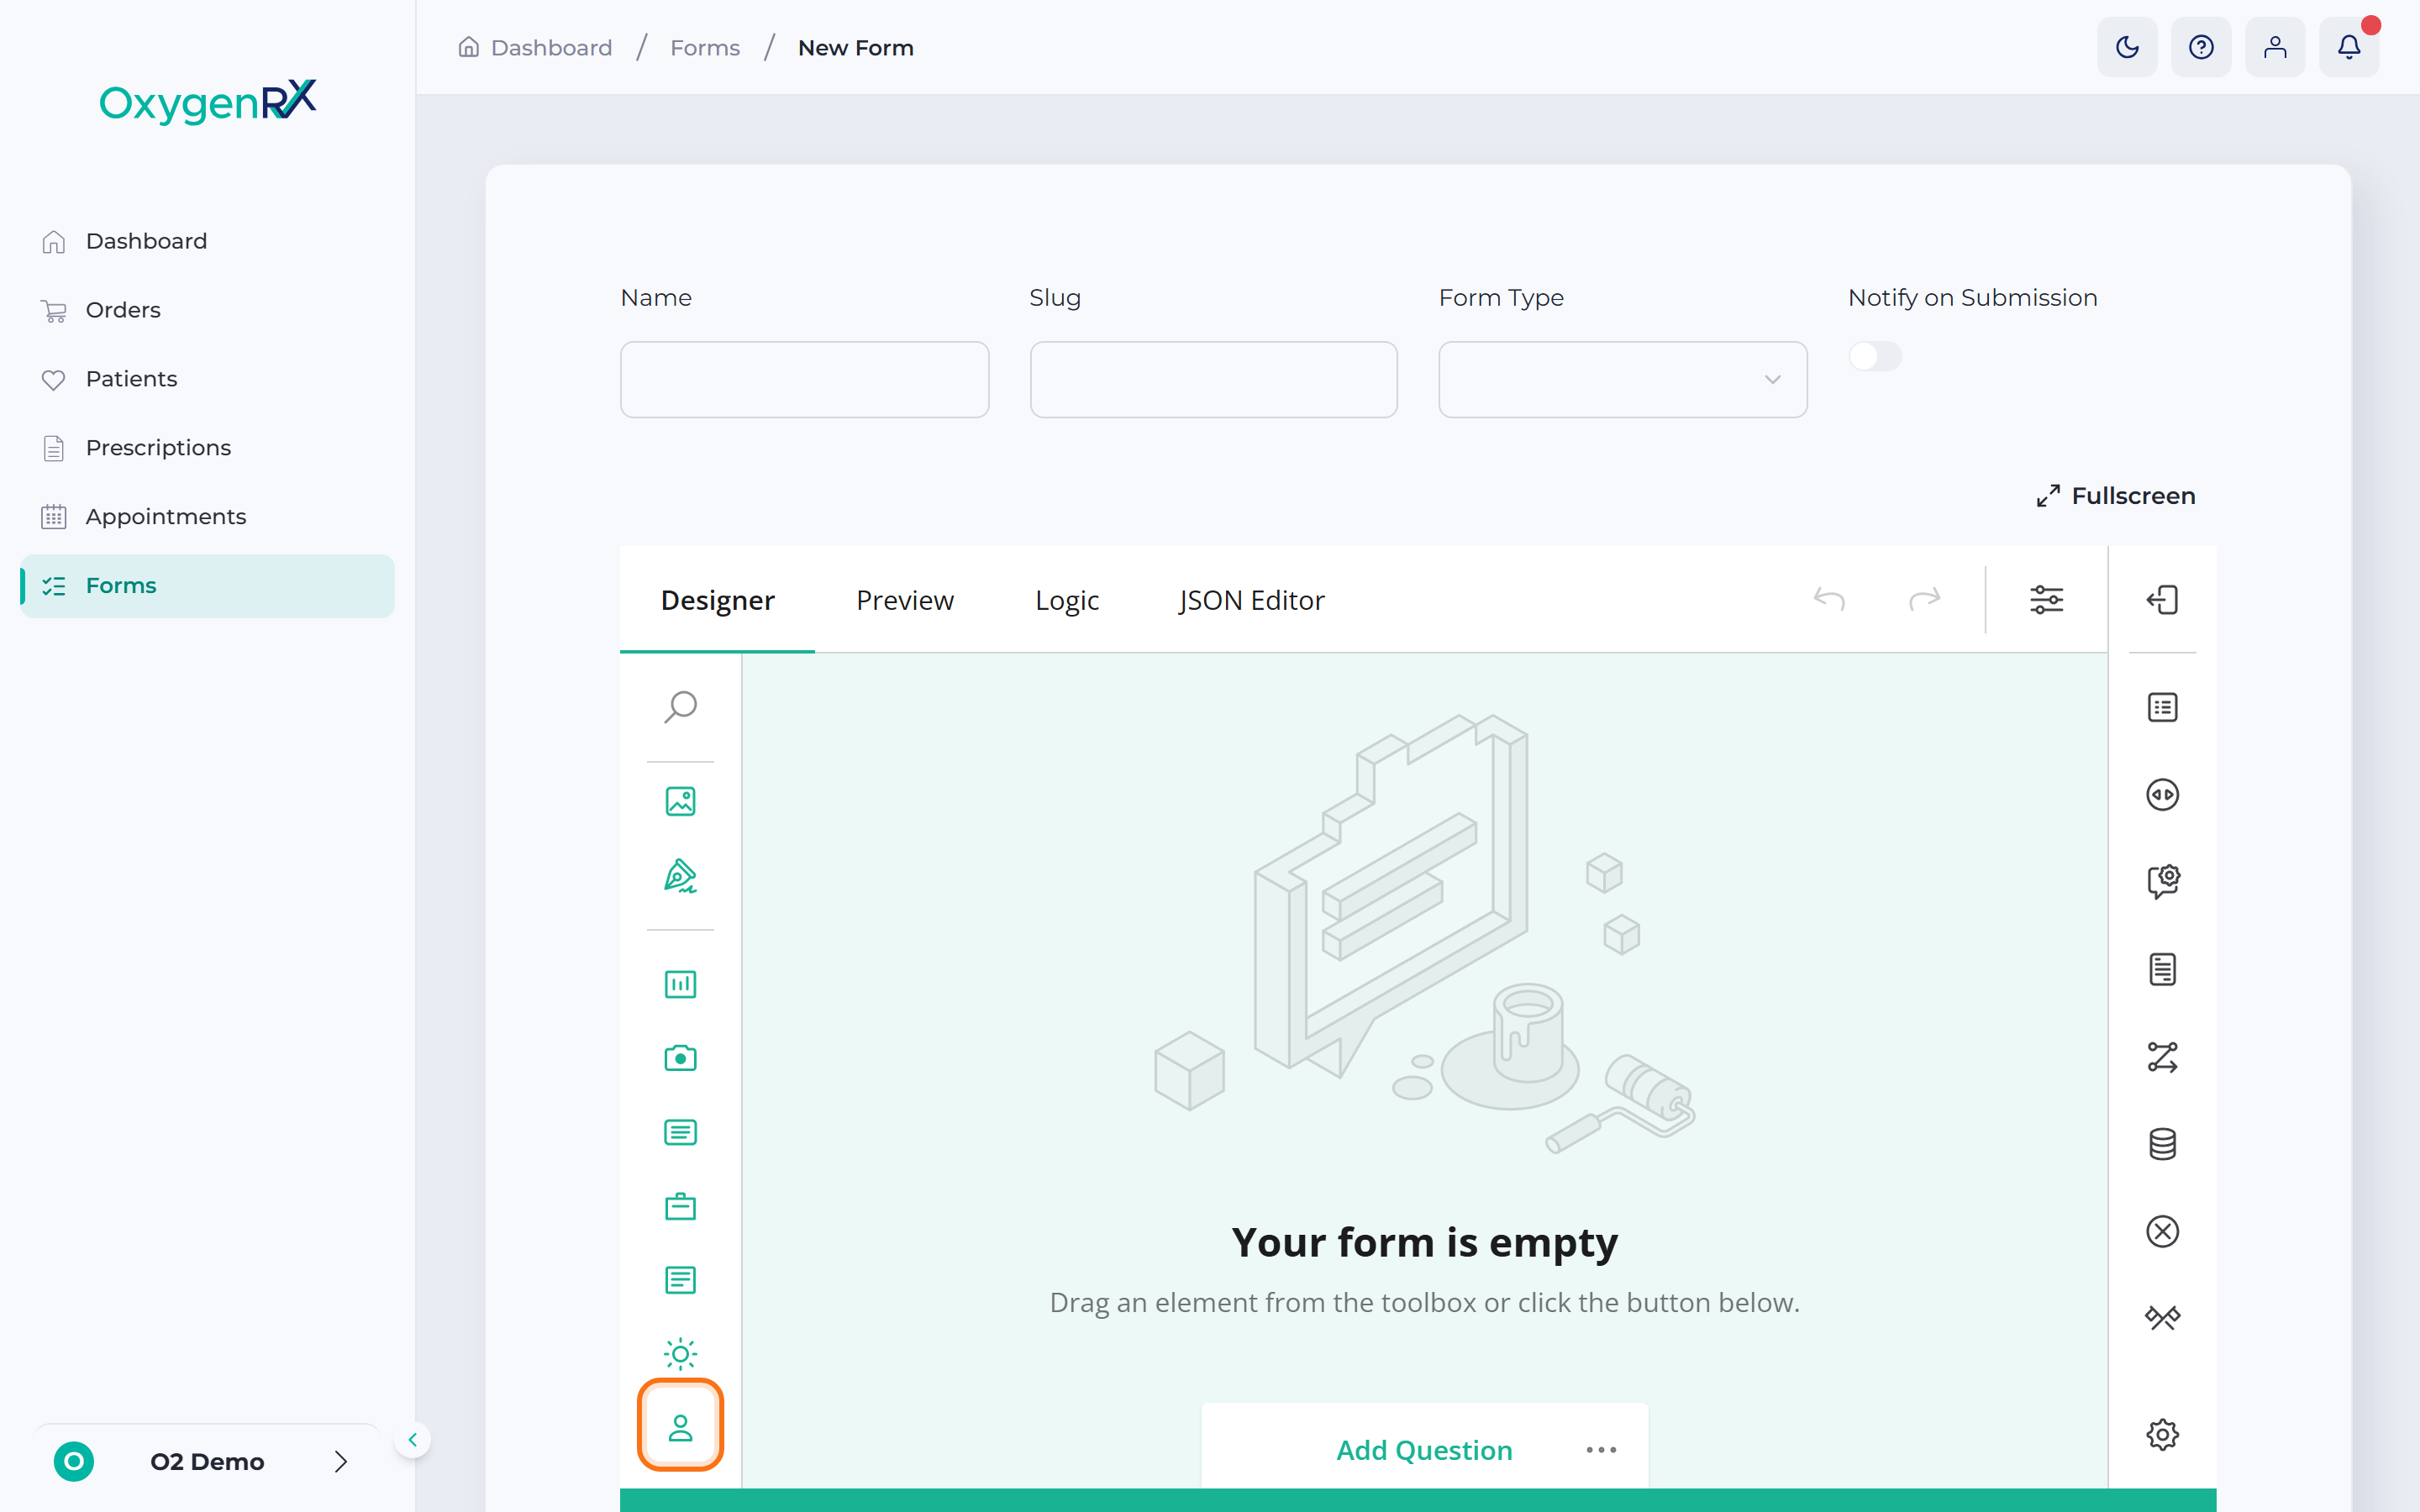Collapse the sidebar with the arrow button
The width and height of the screenshot is (2420, 1512).
point(412,1439)
